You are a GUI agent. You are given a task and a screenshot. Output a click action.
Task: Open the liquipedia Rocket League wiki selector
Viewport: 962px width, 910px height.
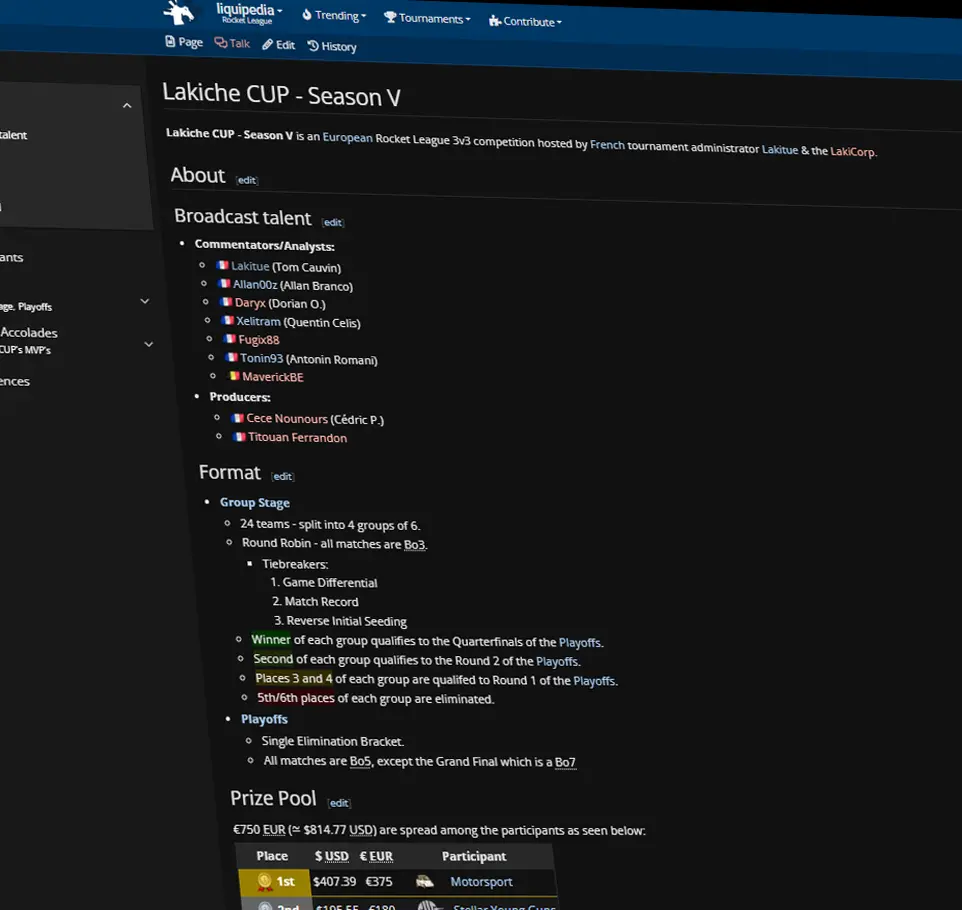coord(249,14)
